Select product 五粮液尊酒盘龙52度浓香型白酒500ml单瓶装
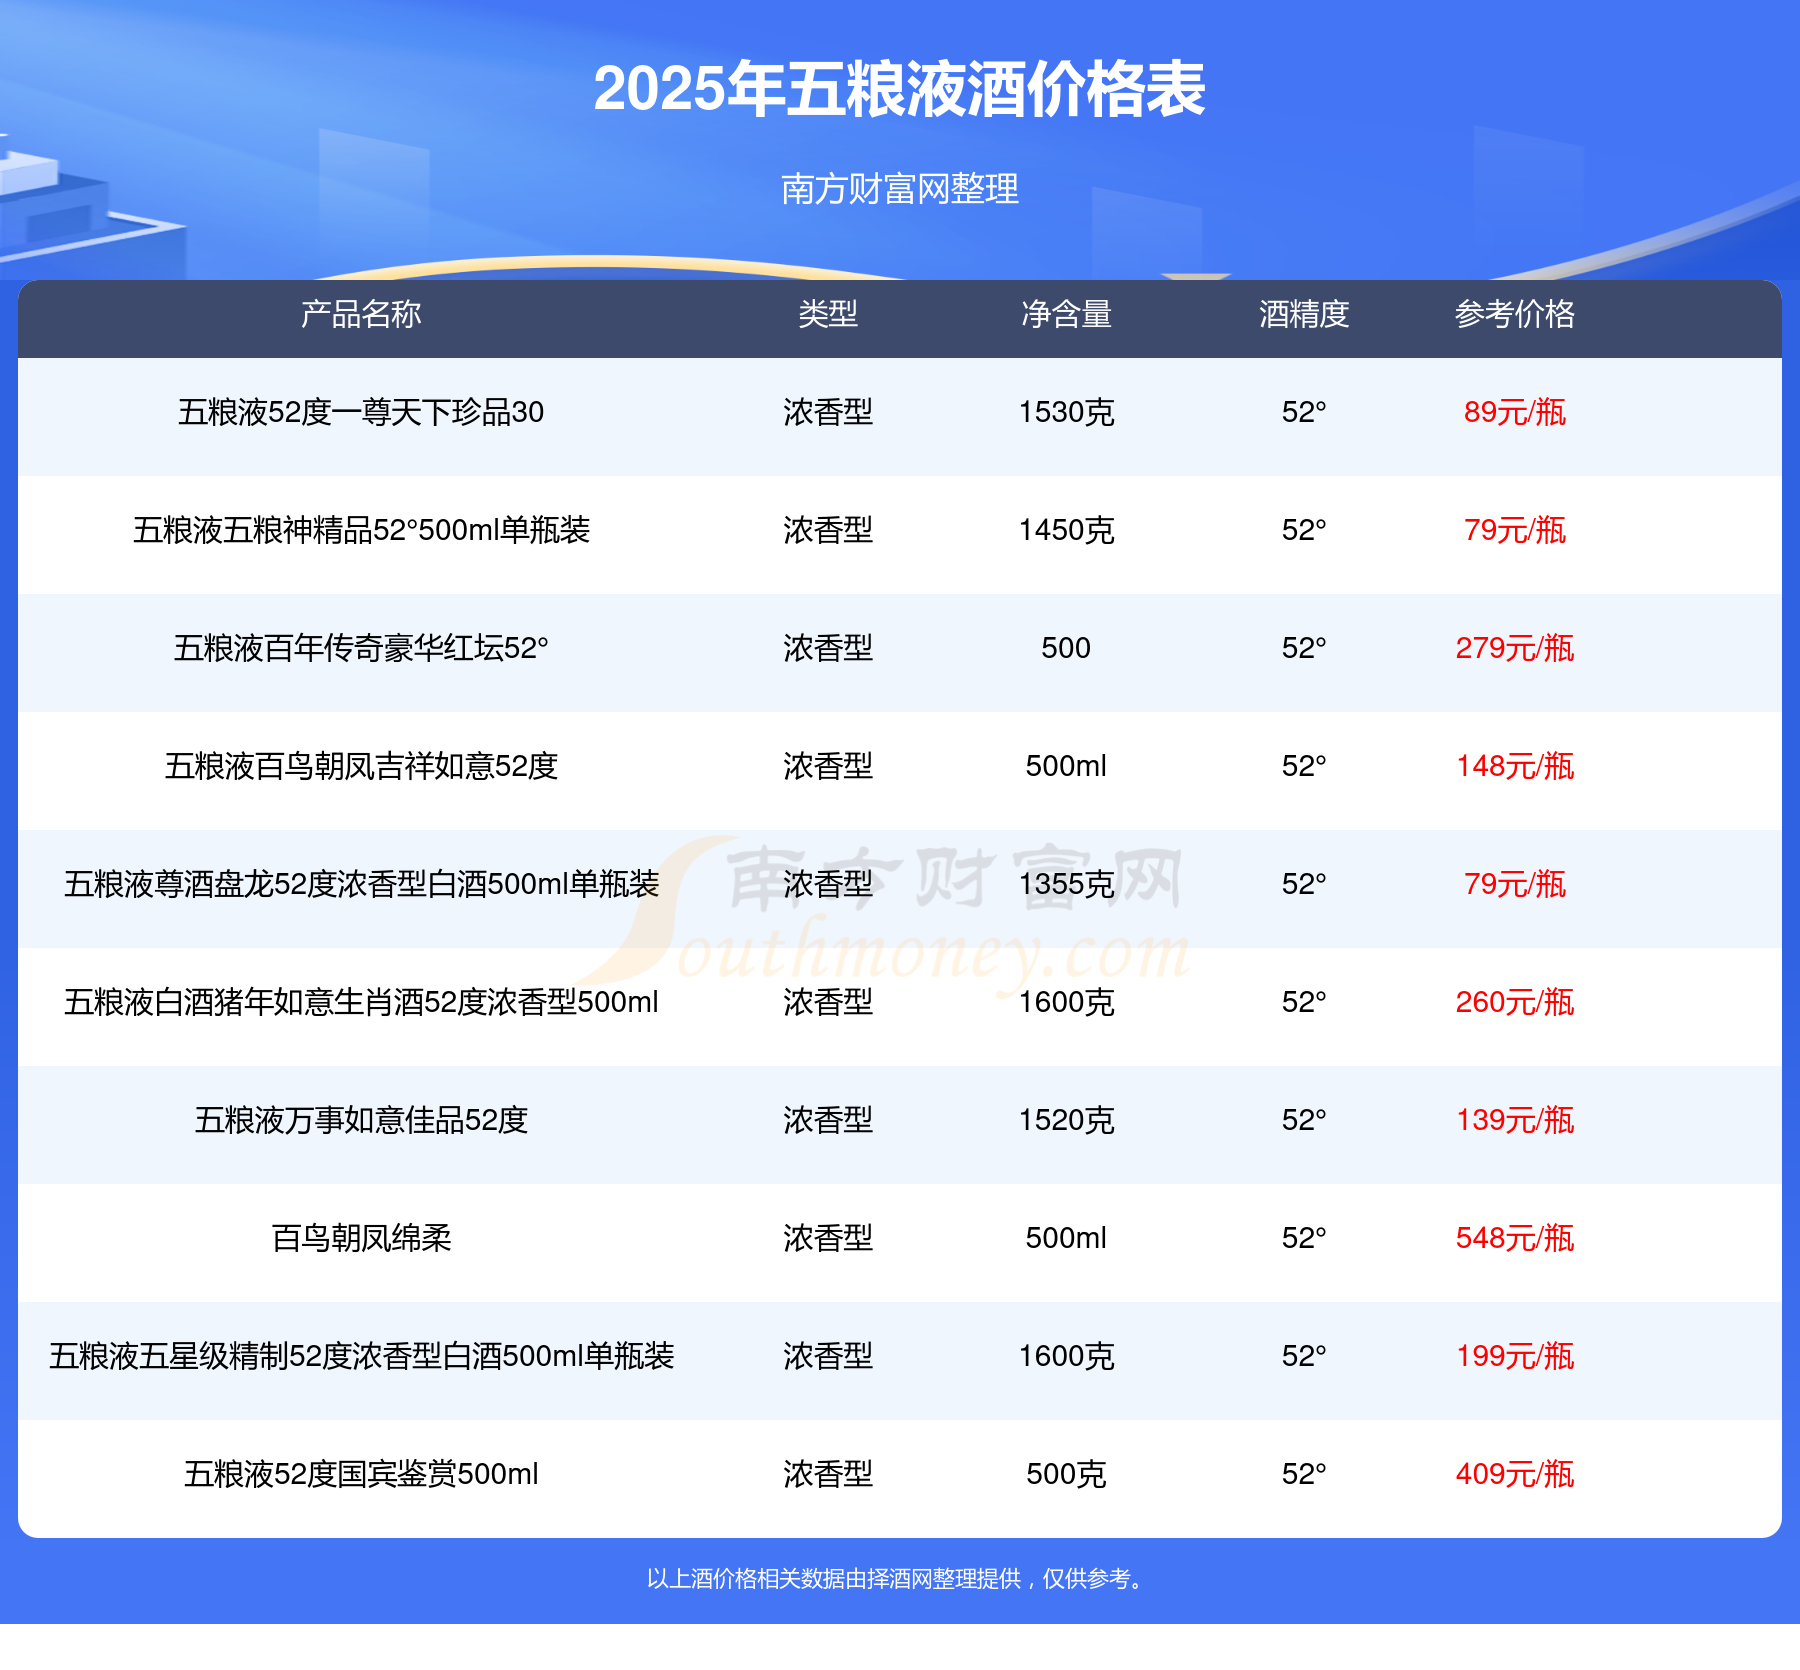Screen dimensions: 1800x1670 coord(361,884)
